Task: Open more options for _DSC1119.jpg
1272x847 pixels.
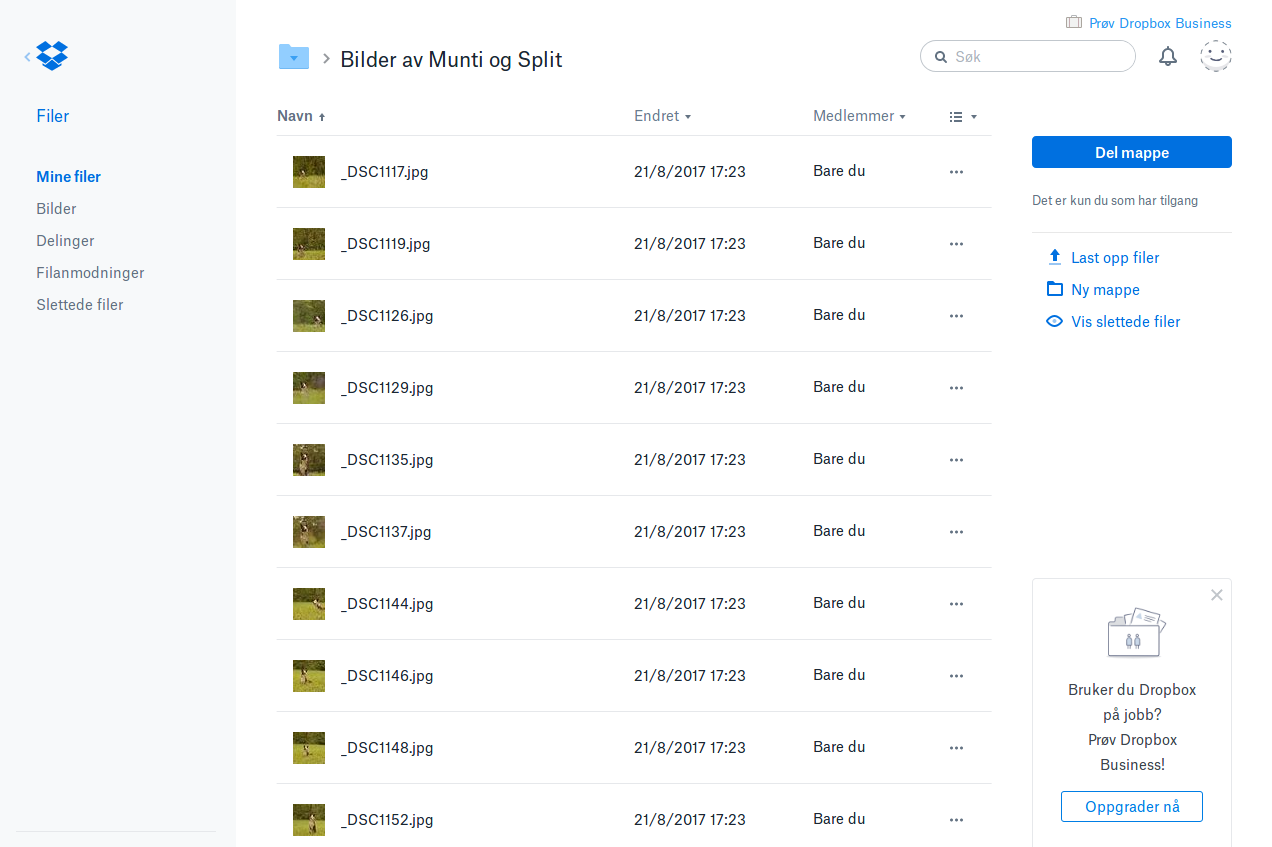Action: pyautogui.click(x=956, y=244)
